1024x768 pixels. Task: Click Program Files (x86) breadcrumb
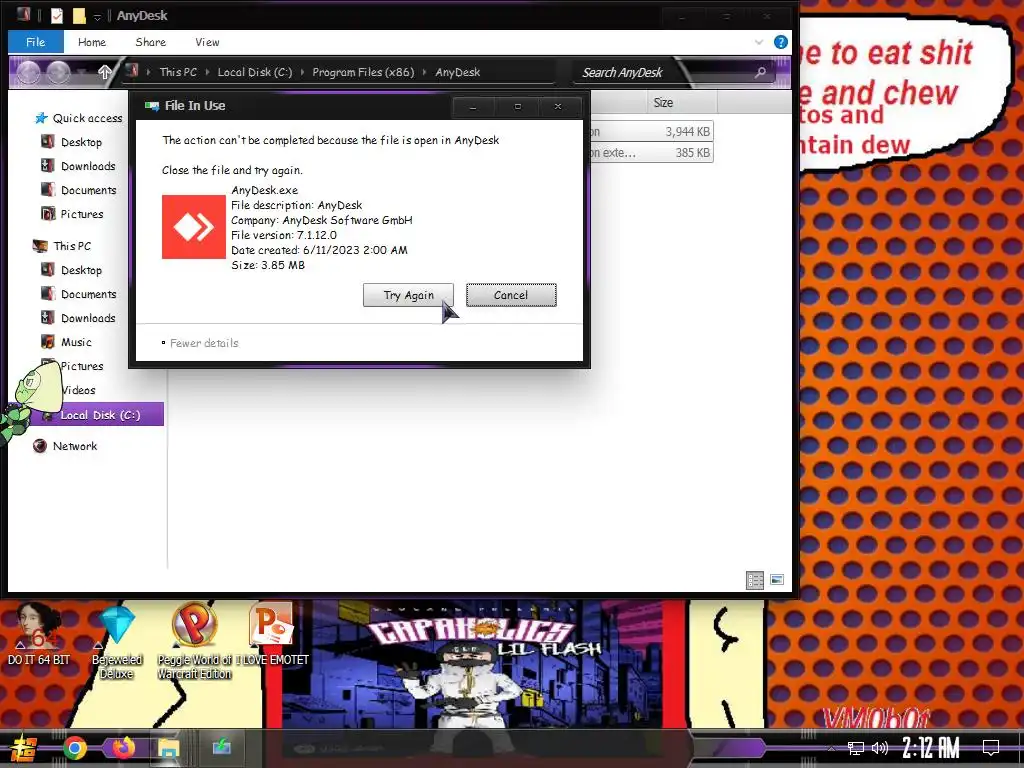(363, 72)
